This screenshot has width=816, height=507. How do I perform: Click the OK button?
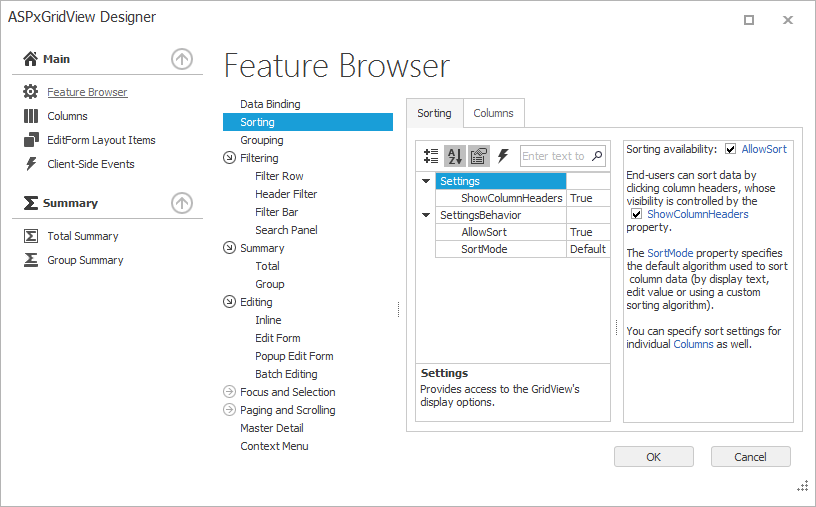(654, 457)
